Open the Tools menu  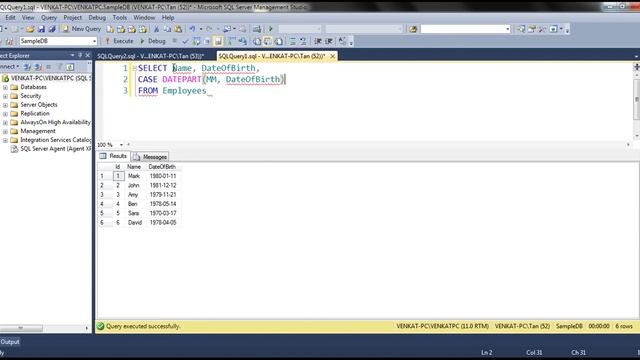coord(120,18)
